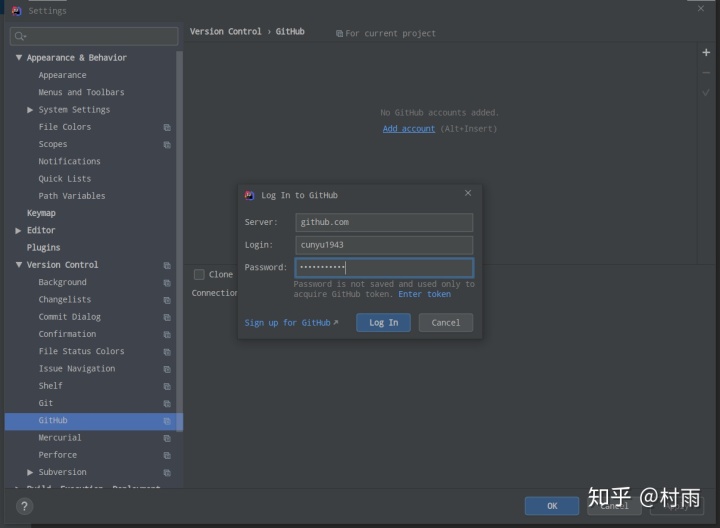Viewport: 720px width, 528px height.
Task: Click the checkmark icon to set the default account
Action: [706, 93]
